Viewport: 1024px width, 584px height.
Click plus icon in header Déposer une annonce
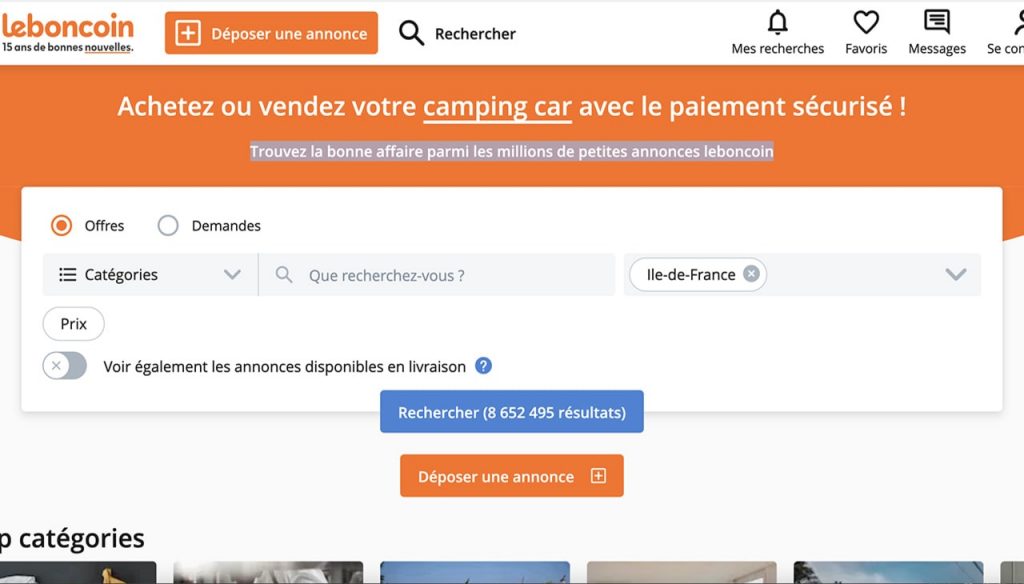point(188,33)
